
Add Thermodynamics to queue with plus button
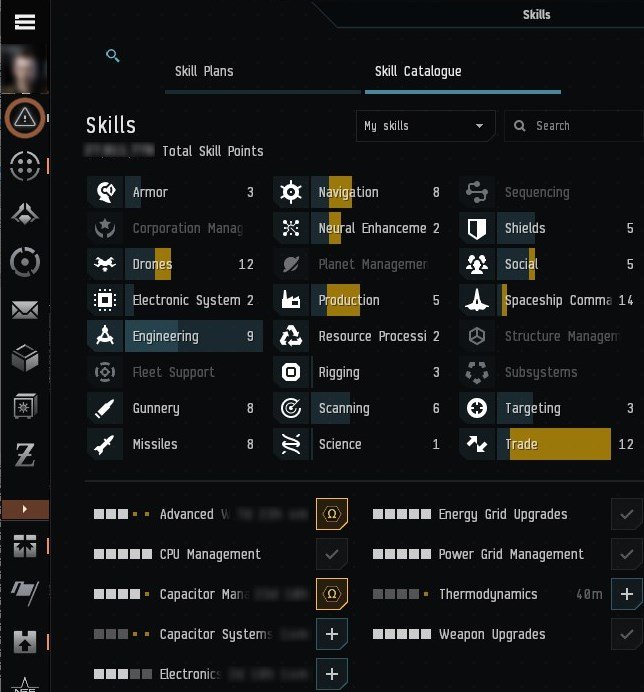pyautogui.click(x=626, y=594)
